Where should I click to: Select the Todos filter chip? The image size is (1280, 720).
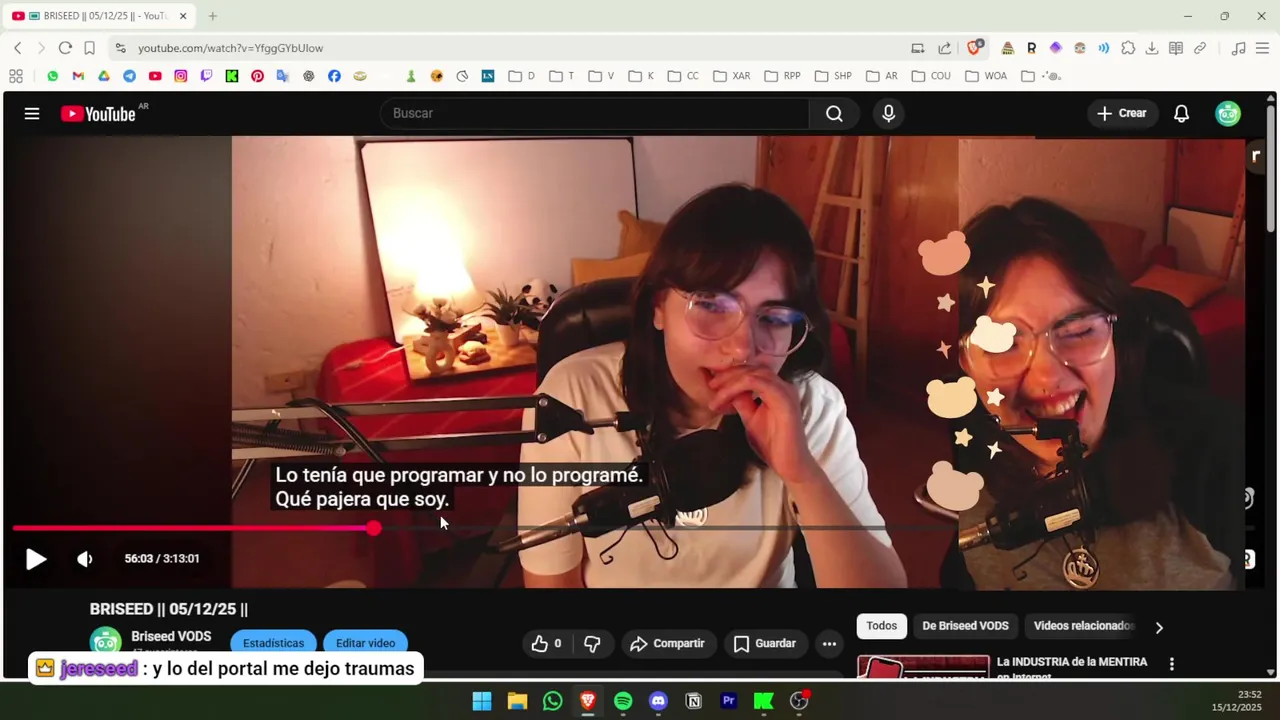(881, 626)
